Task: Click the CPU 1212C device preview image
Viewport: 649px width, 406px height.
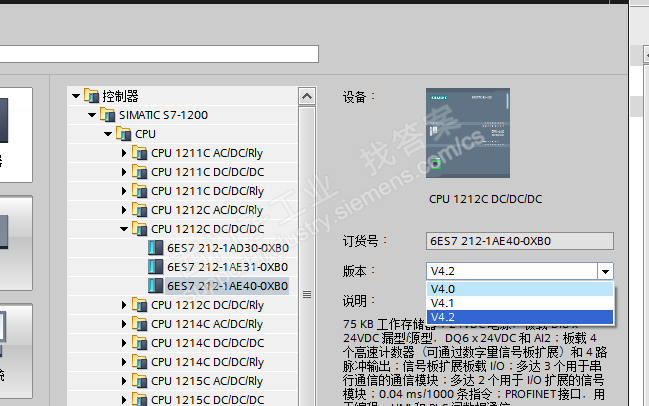Action: pos(468,133)
